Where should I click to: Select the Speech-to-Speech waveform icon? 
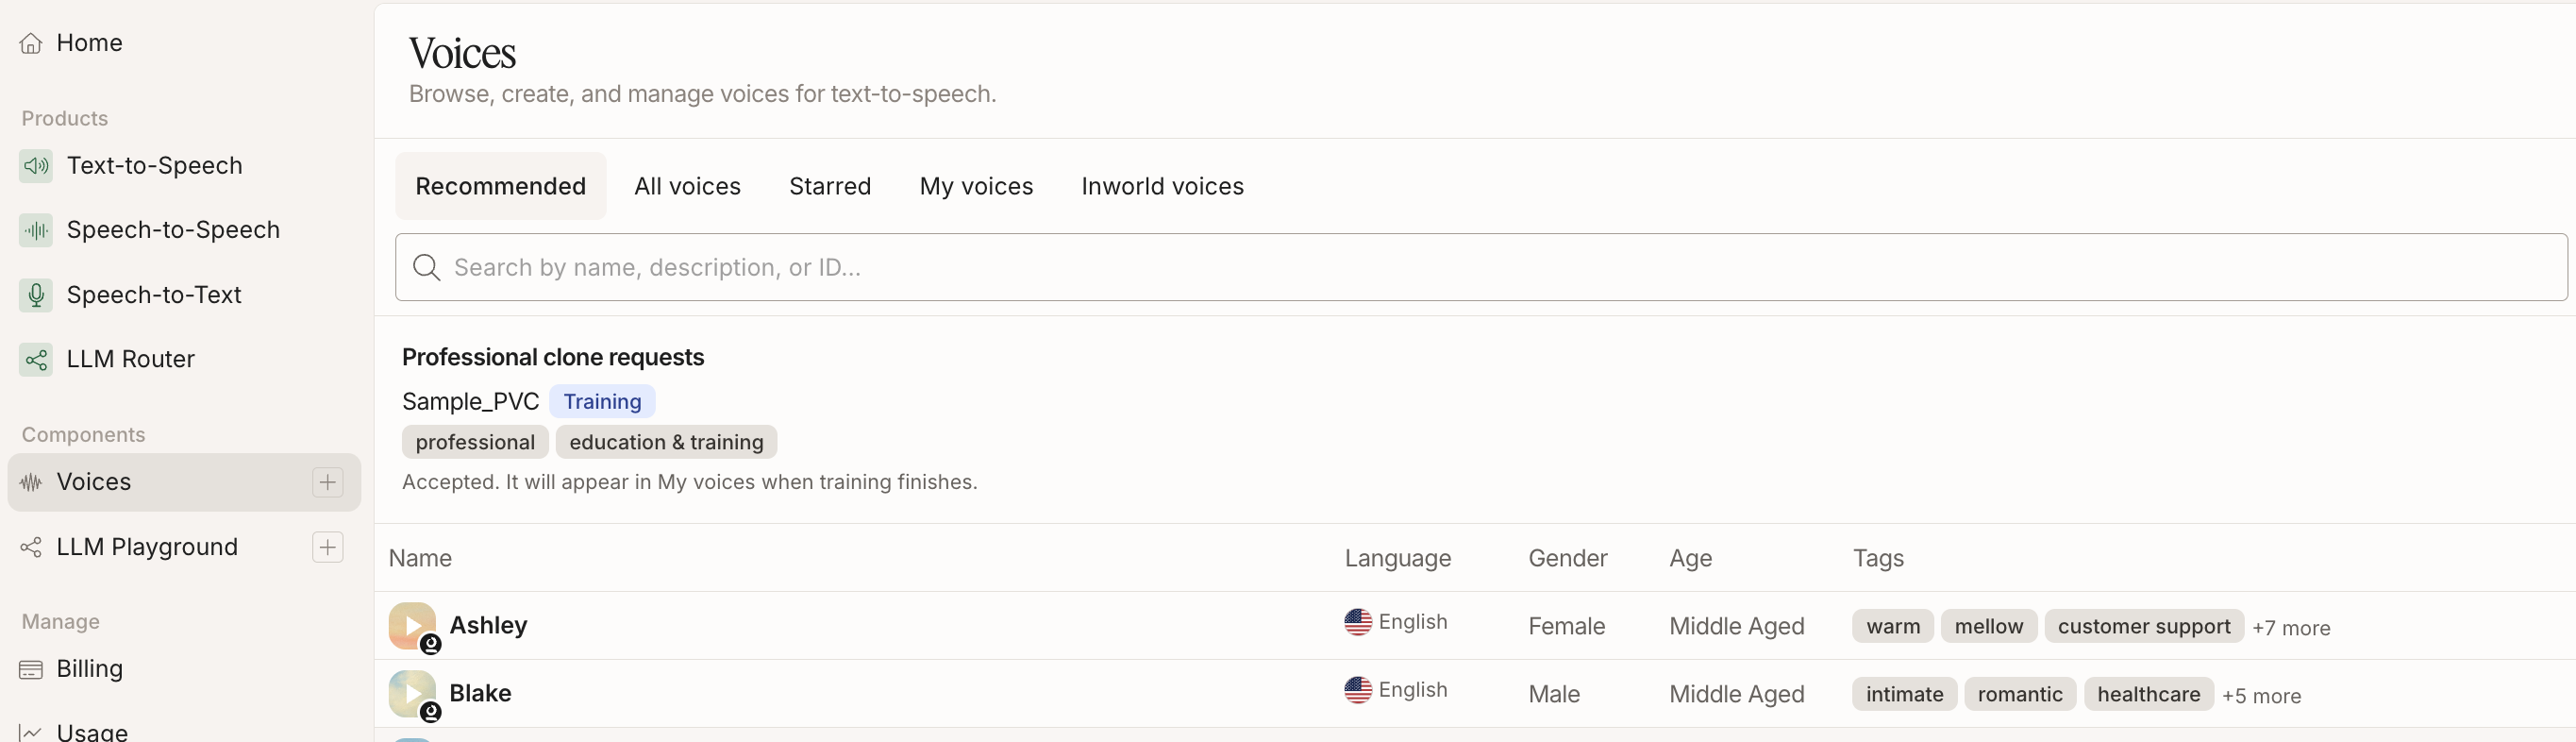click(36, 230)
